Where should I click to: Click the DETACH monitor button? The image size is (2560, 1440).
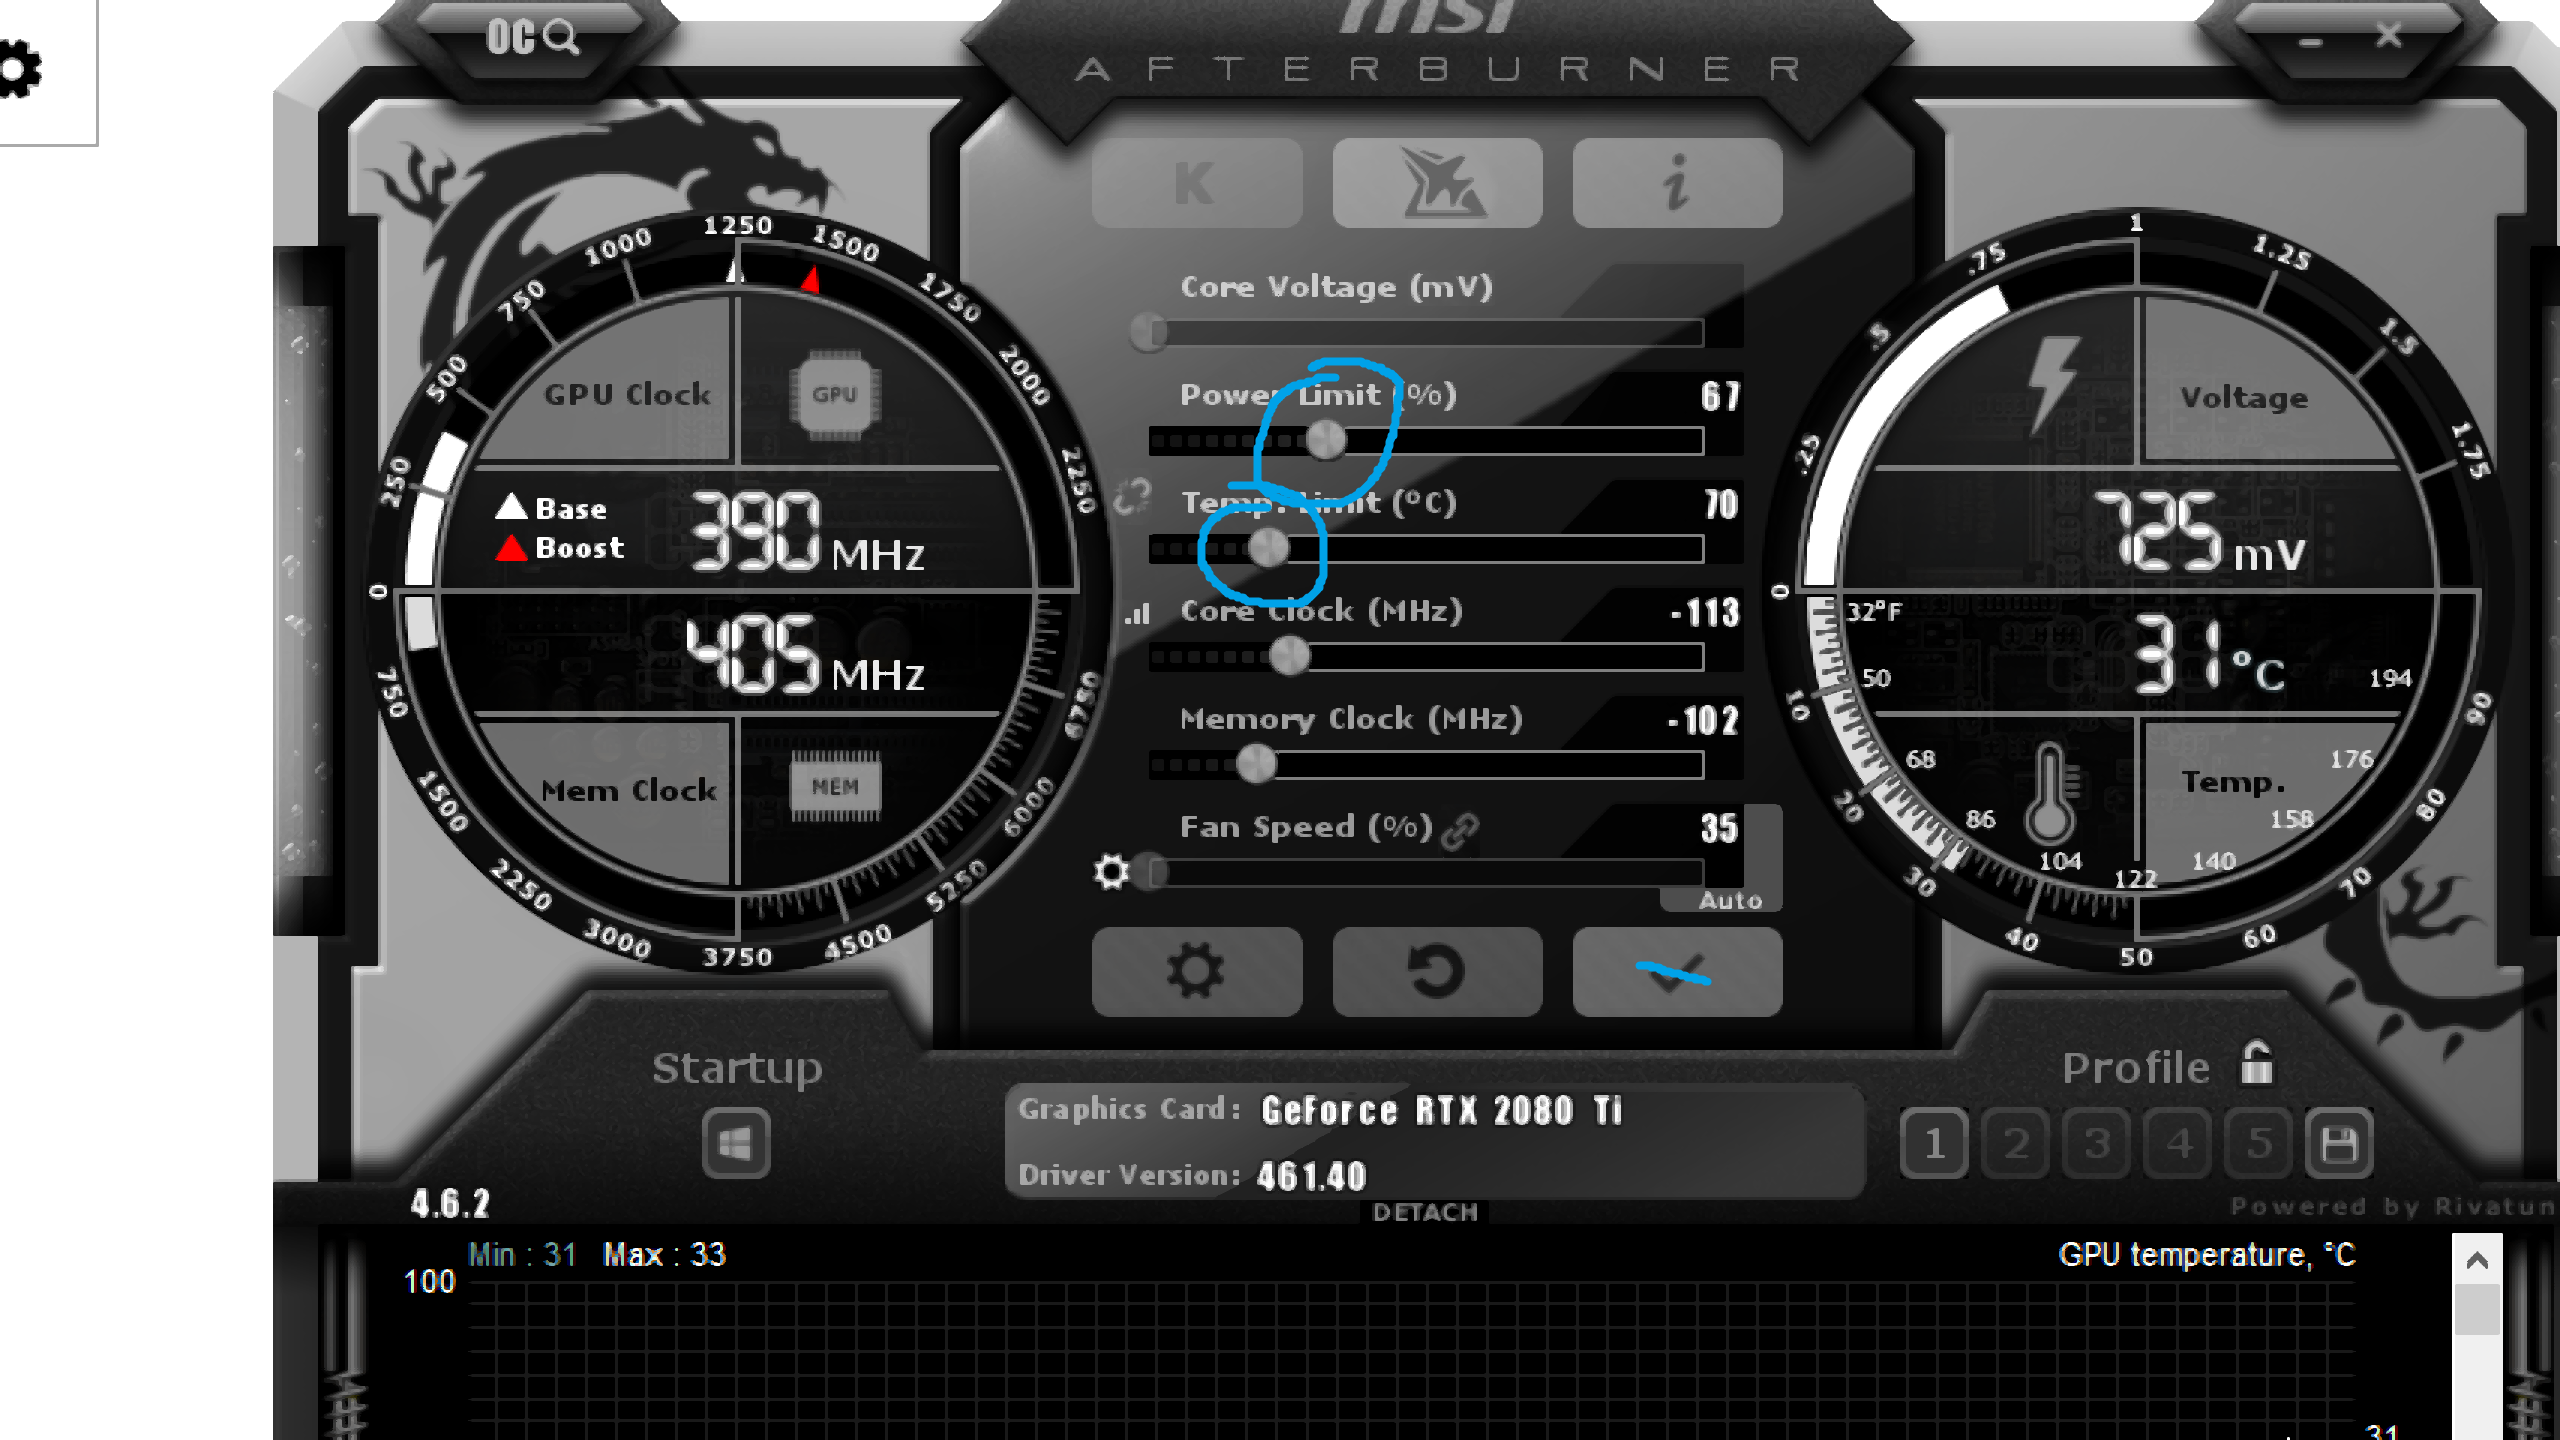[x=1425, y=1213]
